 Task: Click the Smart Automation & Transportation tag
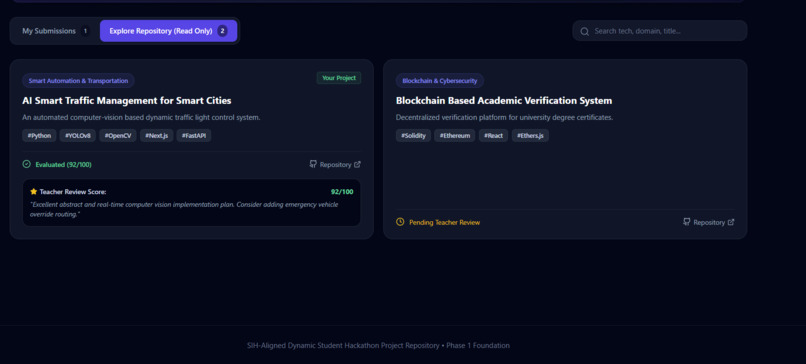(78, 81)
